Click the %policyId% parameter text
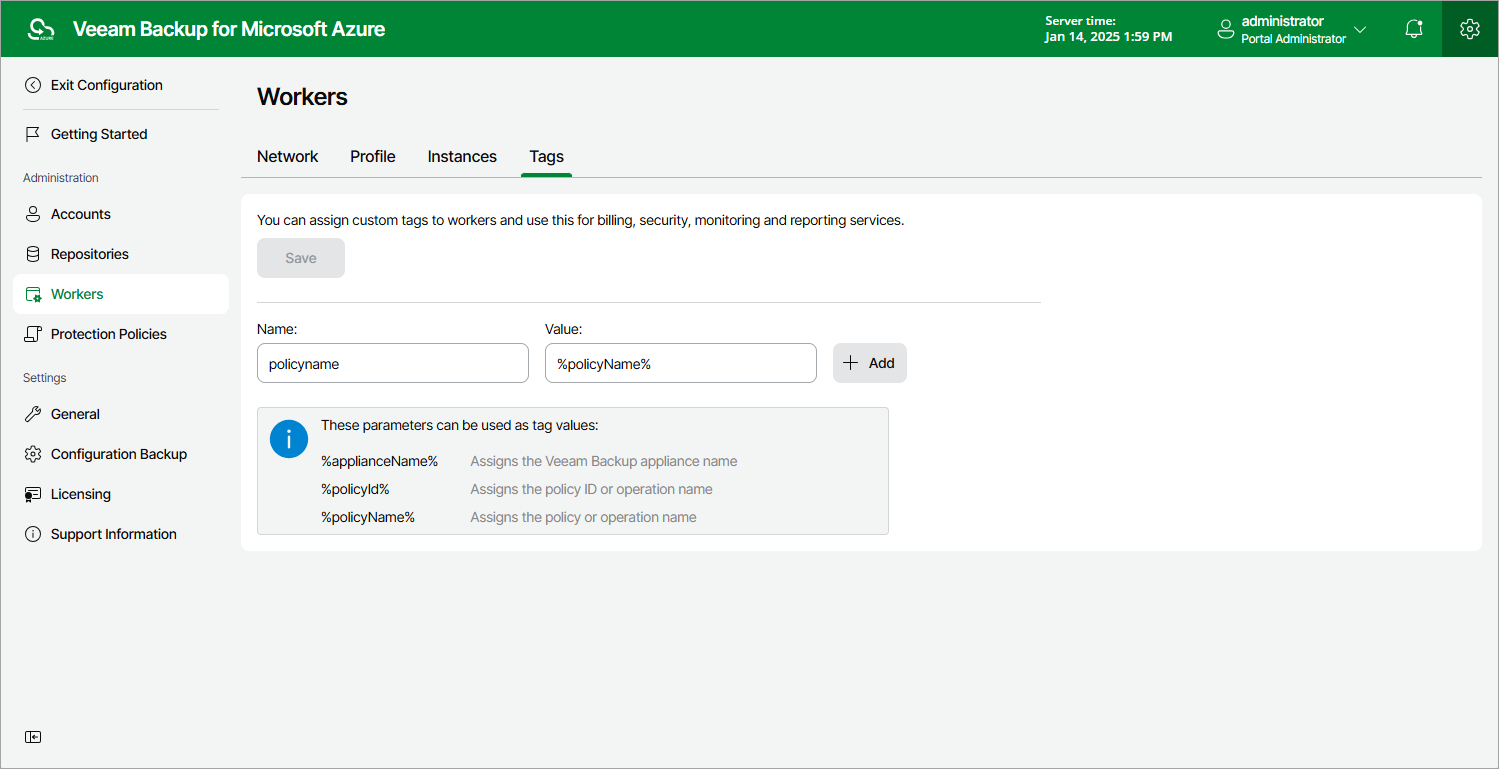This screenshot has width=1499, height=769. point(355,489)
